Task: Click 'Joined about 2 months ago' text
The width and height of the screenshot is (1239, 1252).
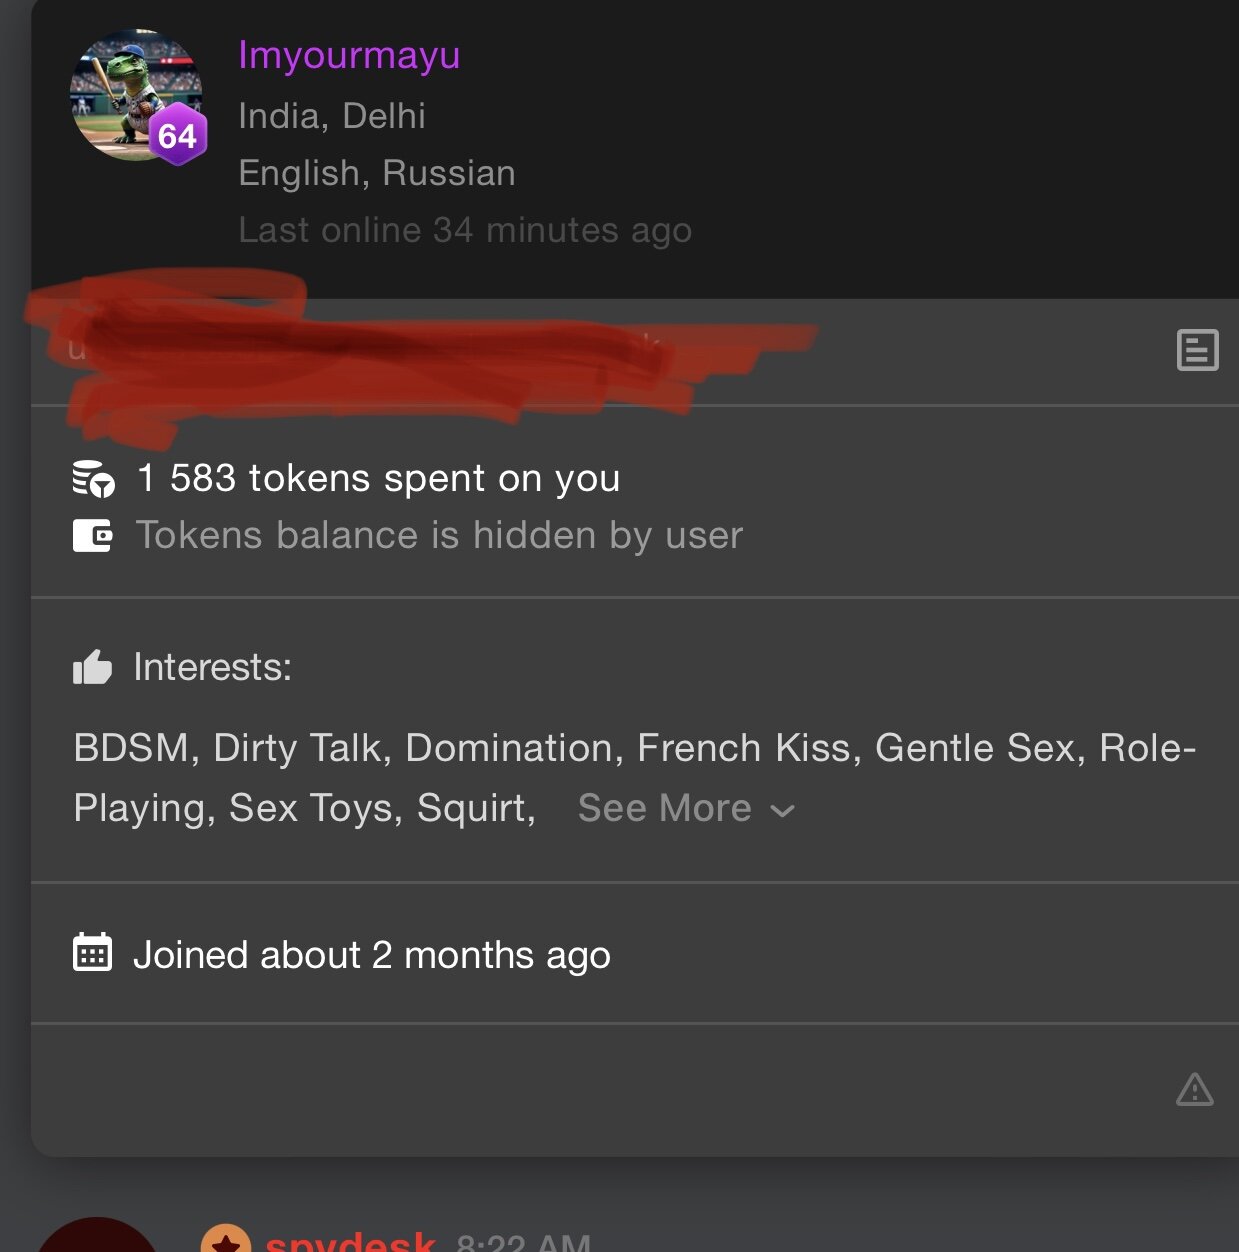Action: pyautogui.click(x=371, y=955)
